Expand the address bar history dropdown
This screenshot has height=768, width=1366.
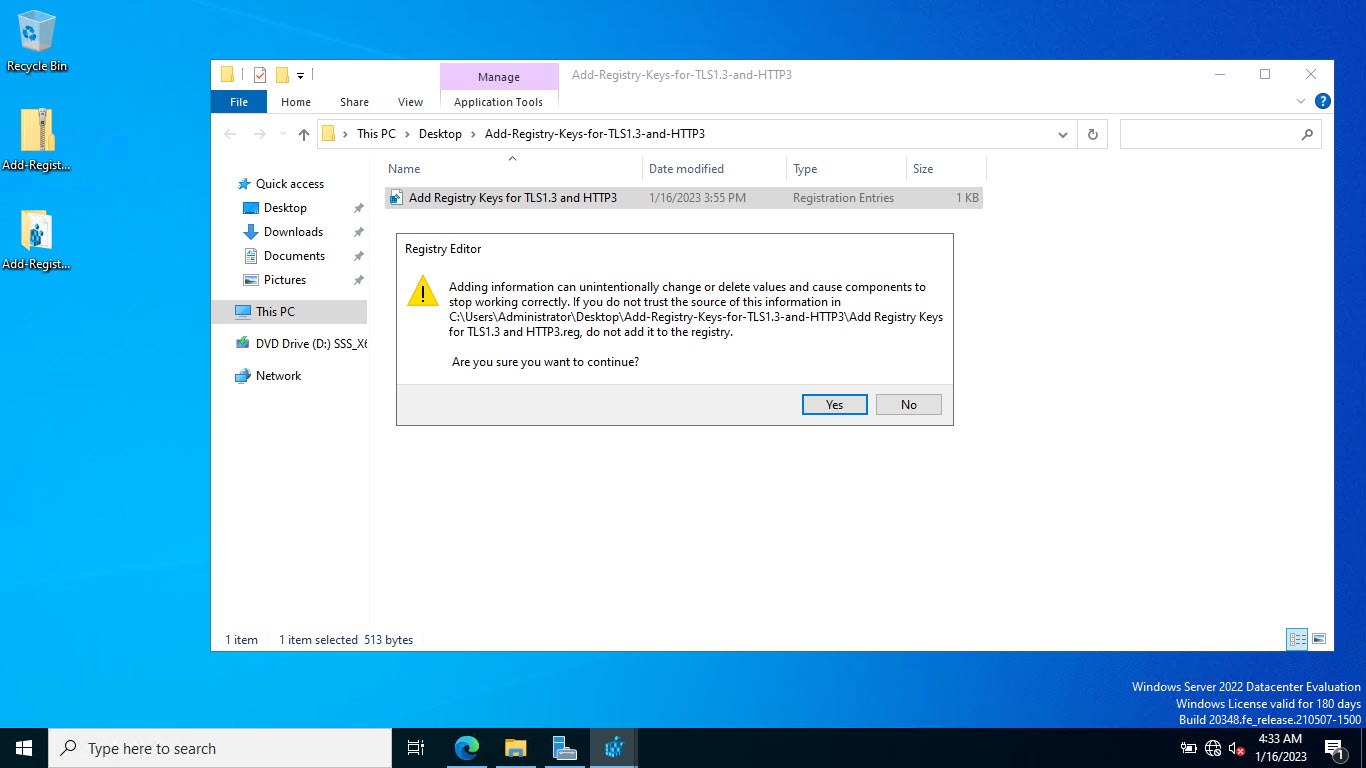click(1062, 134)
